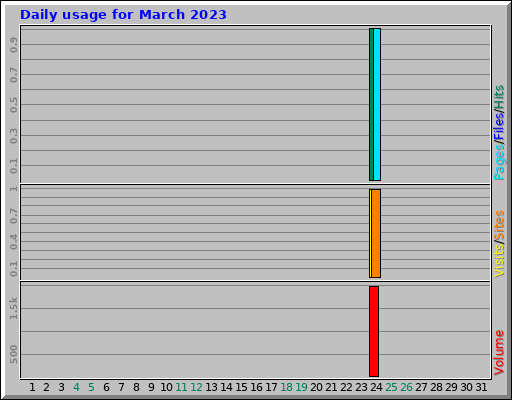The width and height of the screenshot is (512, 400).
Task: Click the 'Daily usage for March 2023' title
Action: coord(123,15)
